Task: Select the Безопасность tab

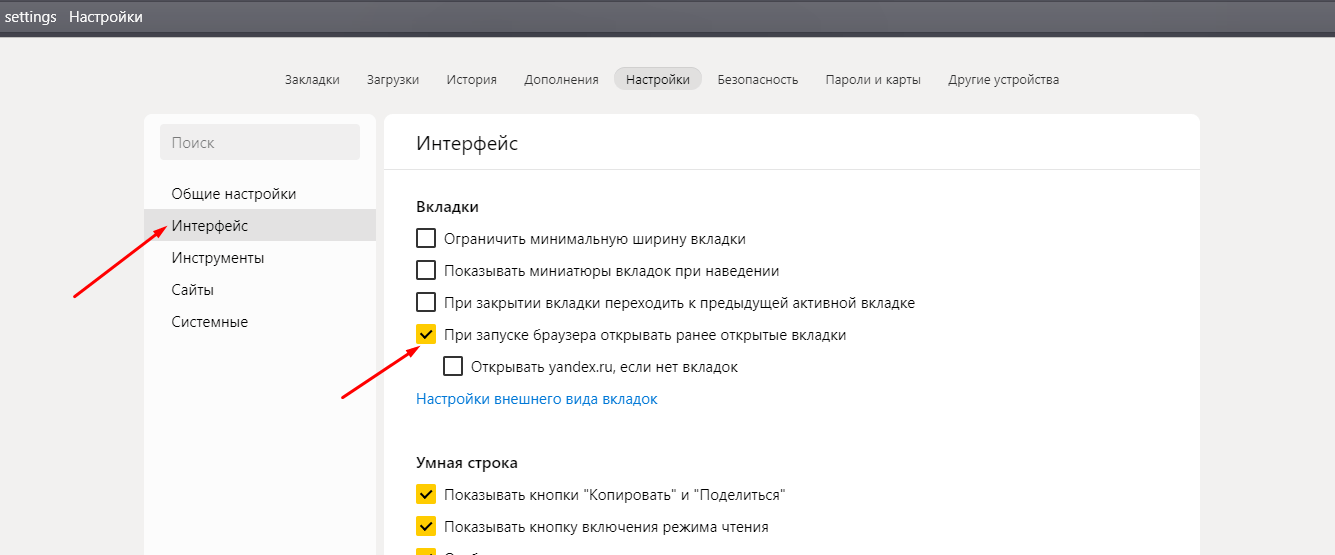Action: coord(757,80)
